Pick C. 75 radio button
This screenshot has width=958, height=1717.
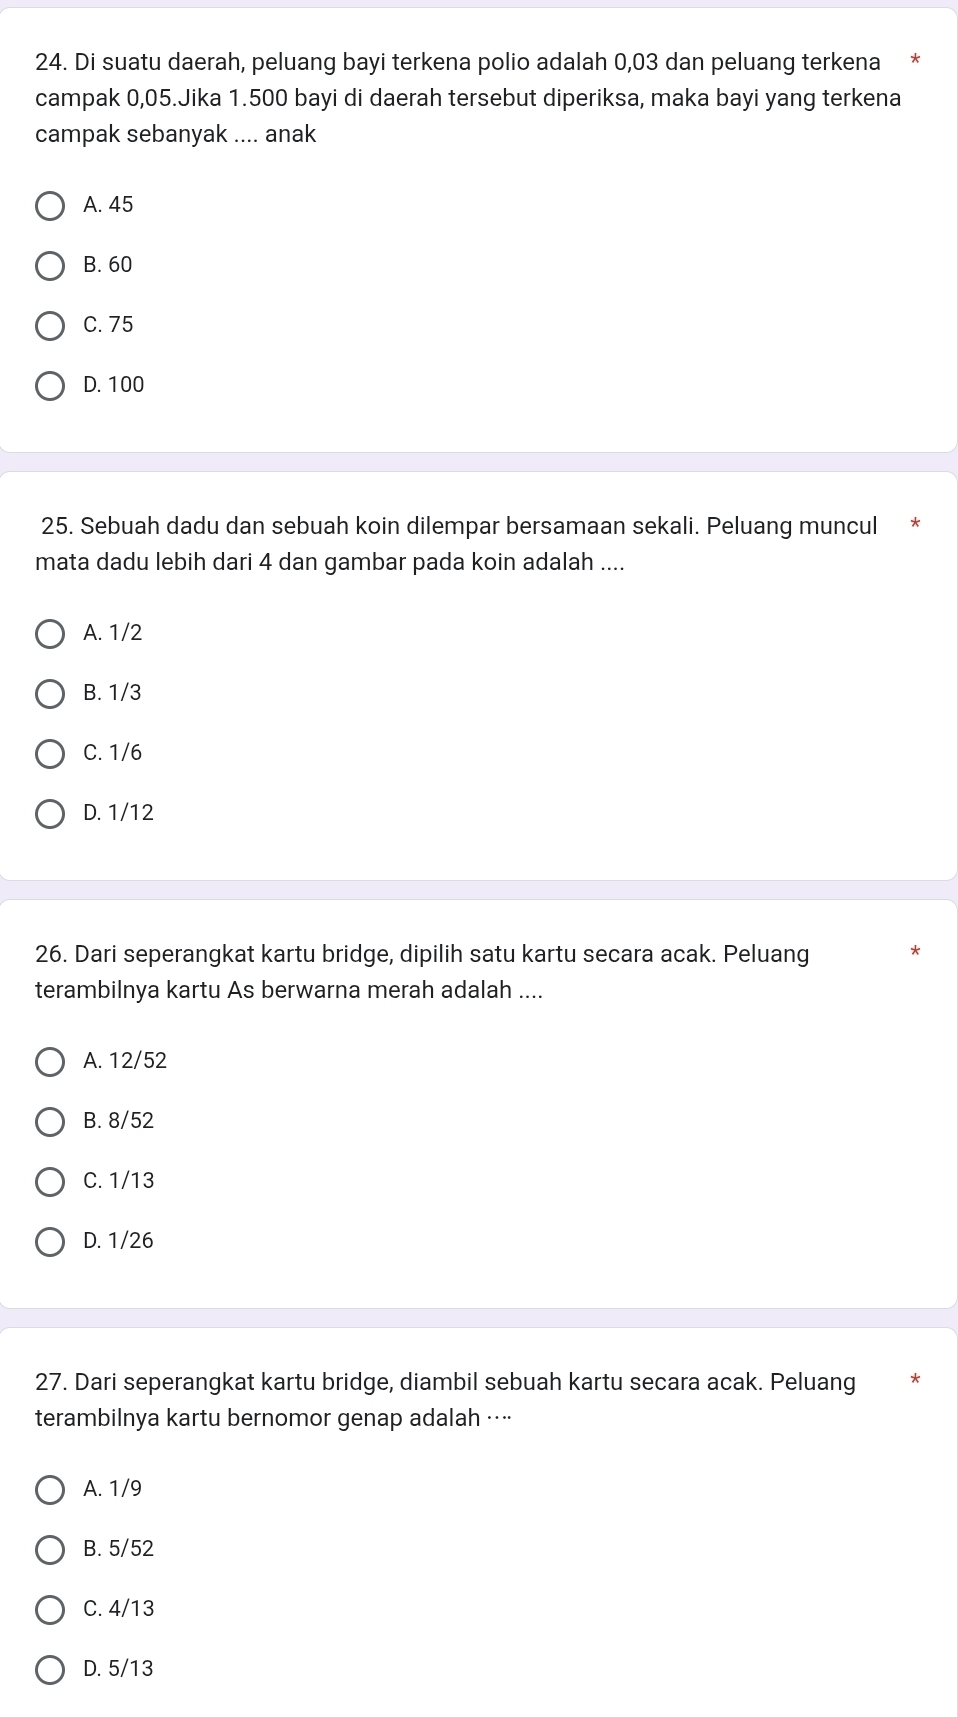pos(50,326)
